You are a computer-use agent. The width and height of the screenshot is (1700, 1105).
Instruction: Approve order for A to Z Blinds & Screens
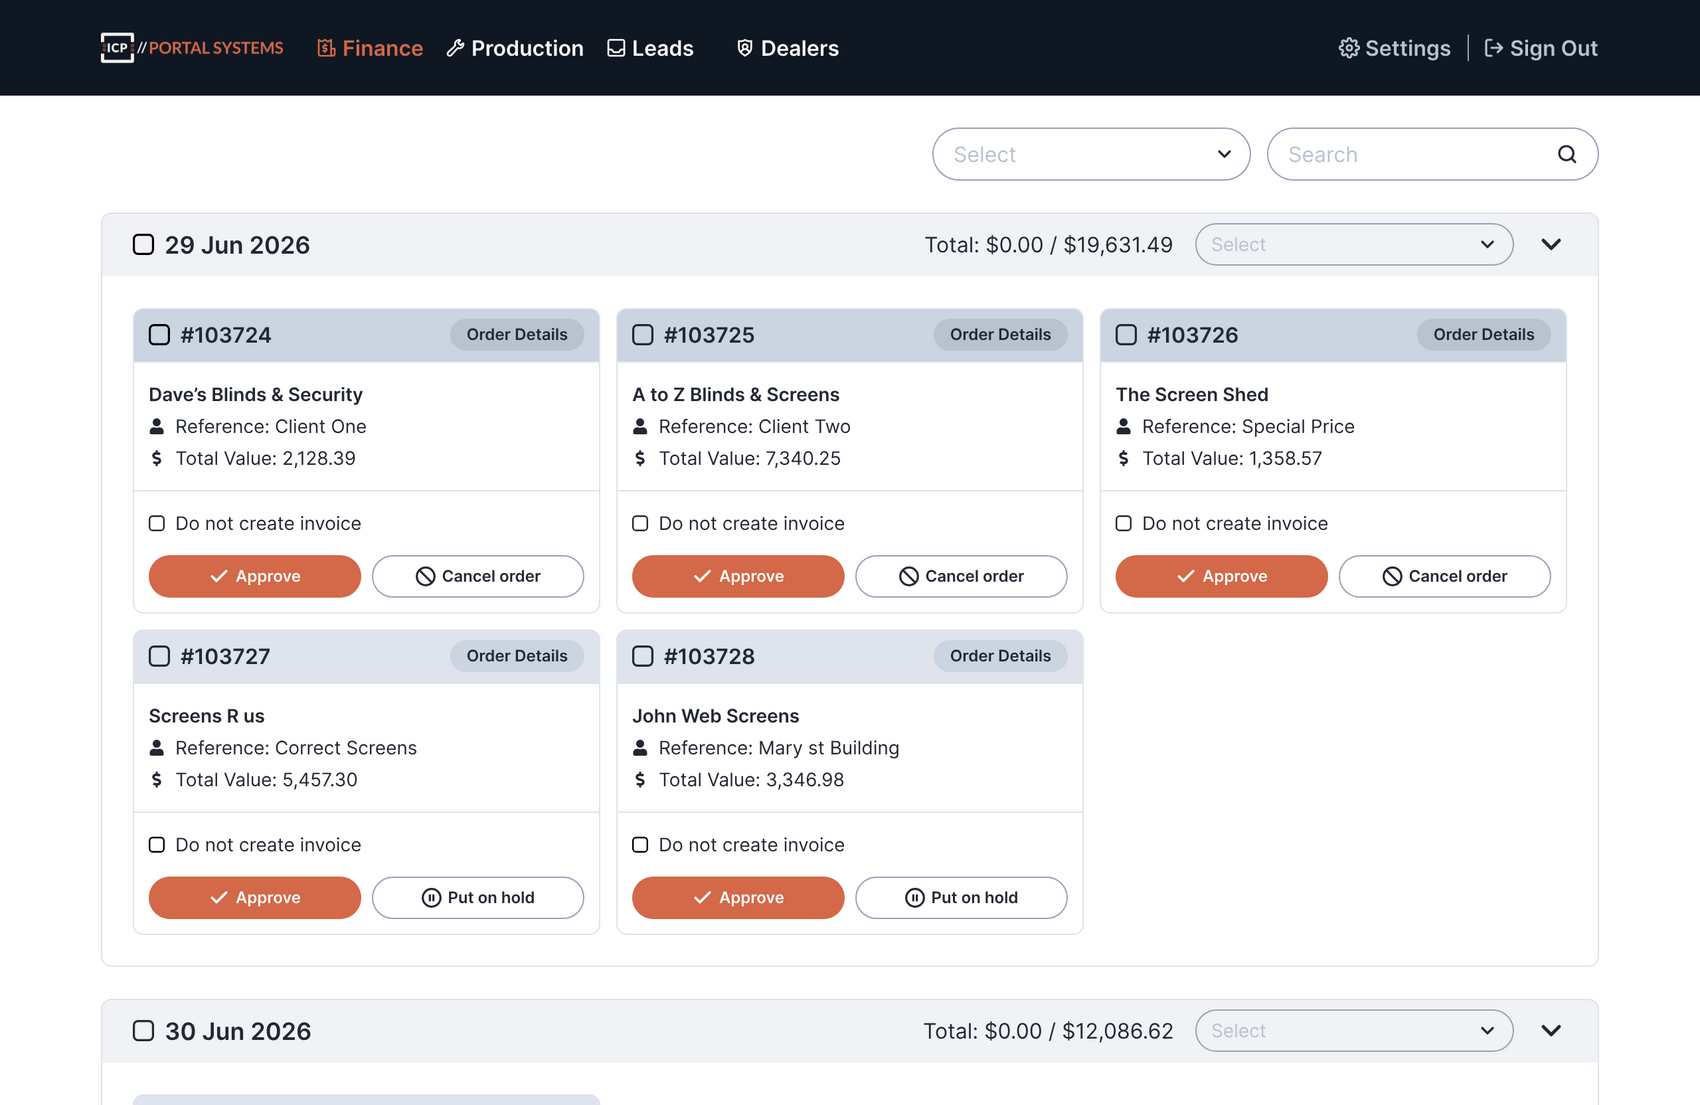click(738, 577)
